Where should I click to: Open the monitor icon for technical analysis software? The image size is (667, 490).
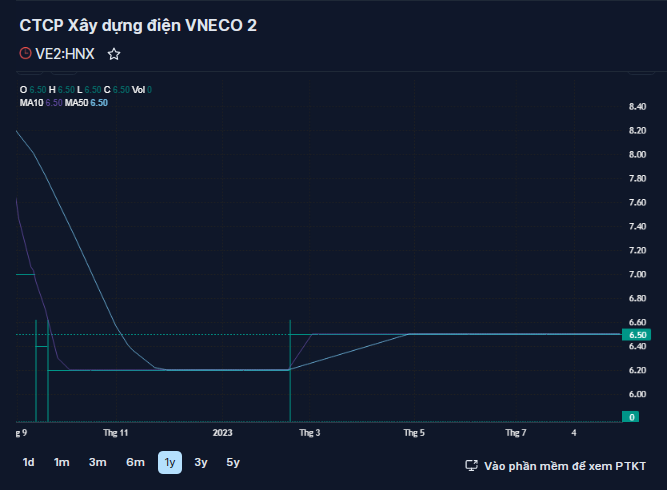(x=471, y=466)
